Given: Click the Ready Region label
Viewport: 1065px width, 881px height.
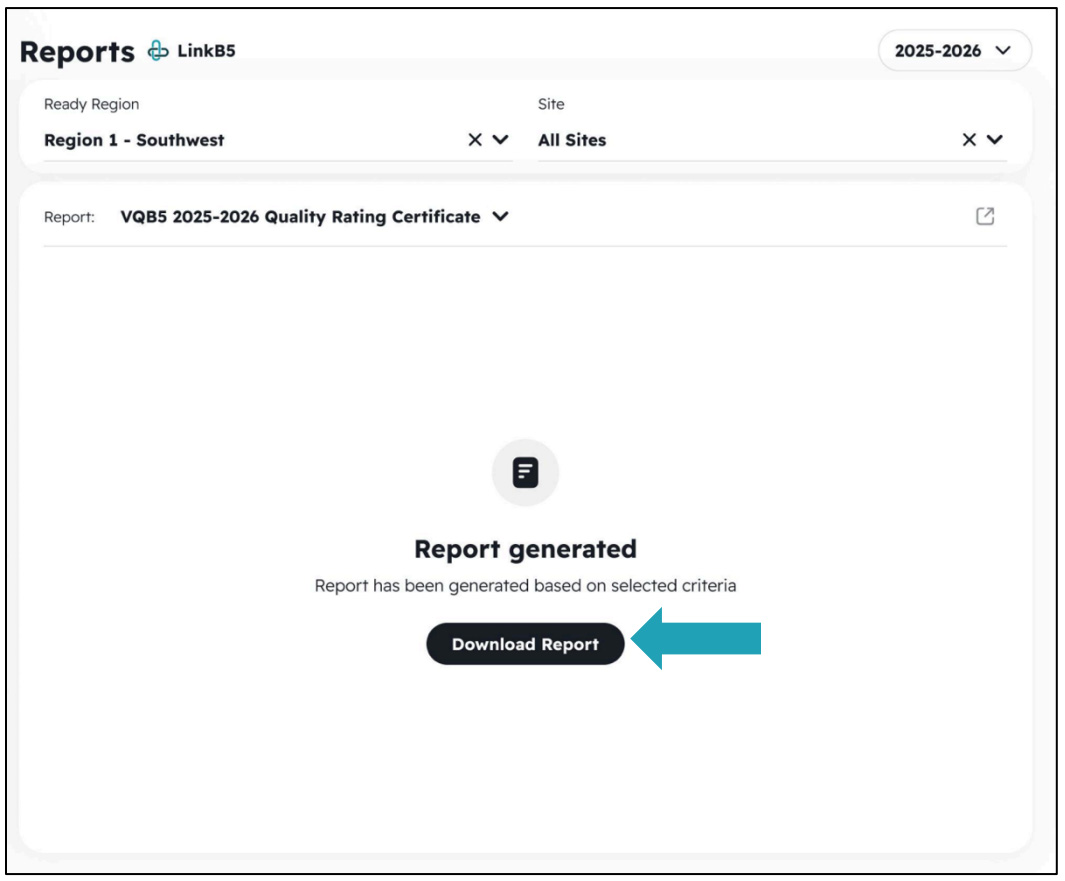Looking at the screenshot, I should pyautogui.click(x=92, y=105).
